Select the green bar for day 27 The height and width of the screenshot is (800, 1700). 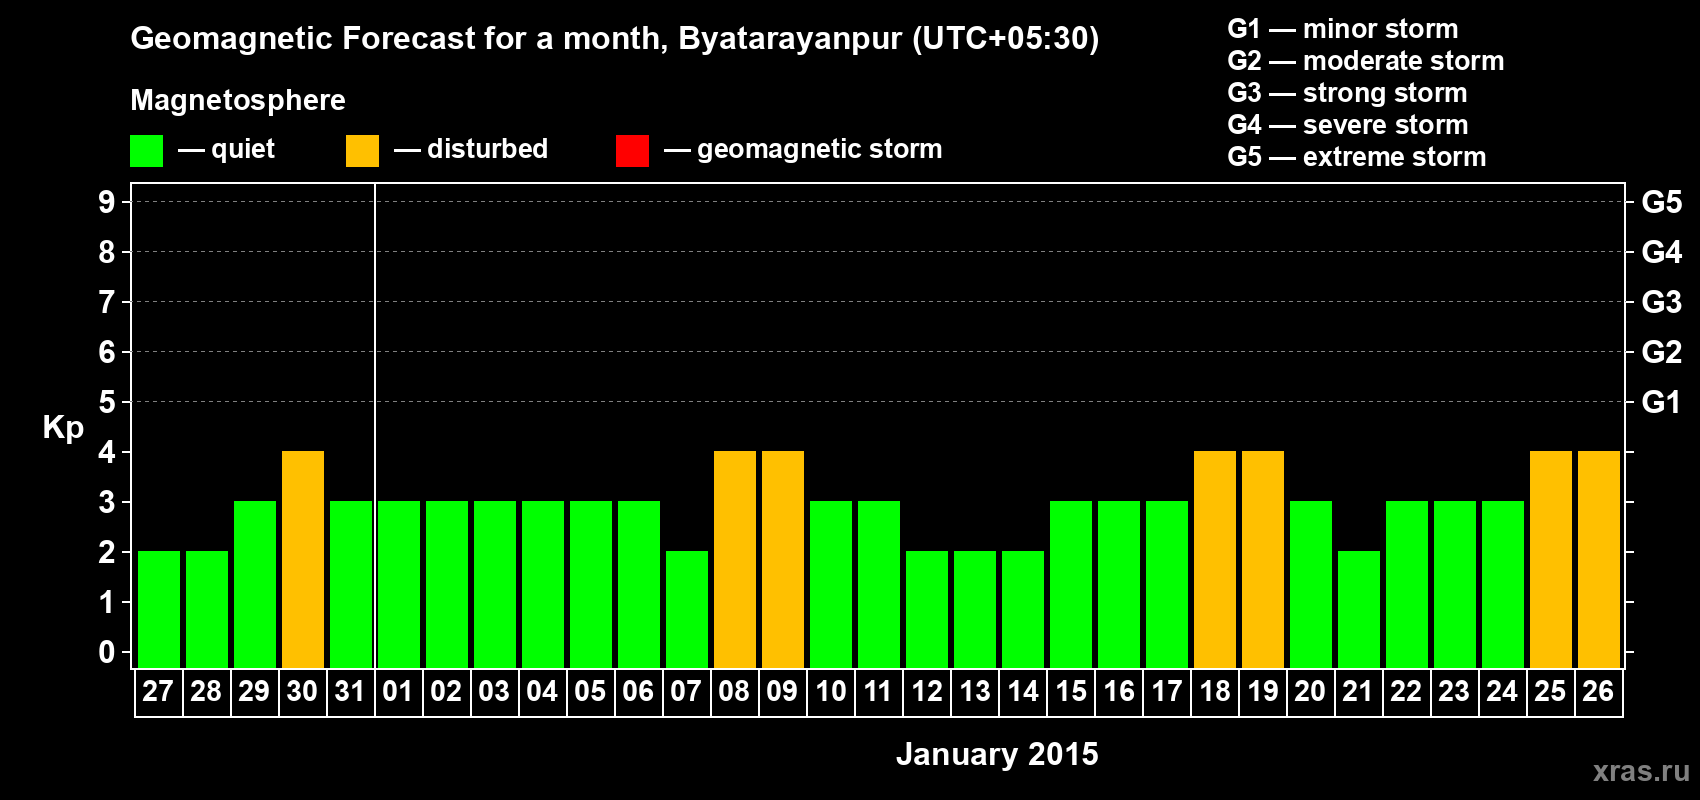159,609
